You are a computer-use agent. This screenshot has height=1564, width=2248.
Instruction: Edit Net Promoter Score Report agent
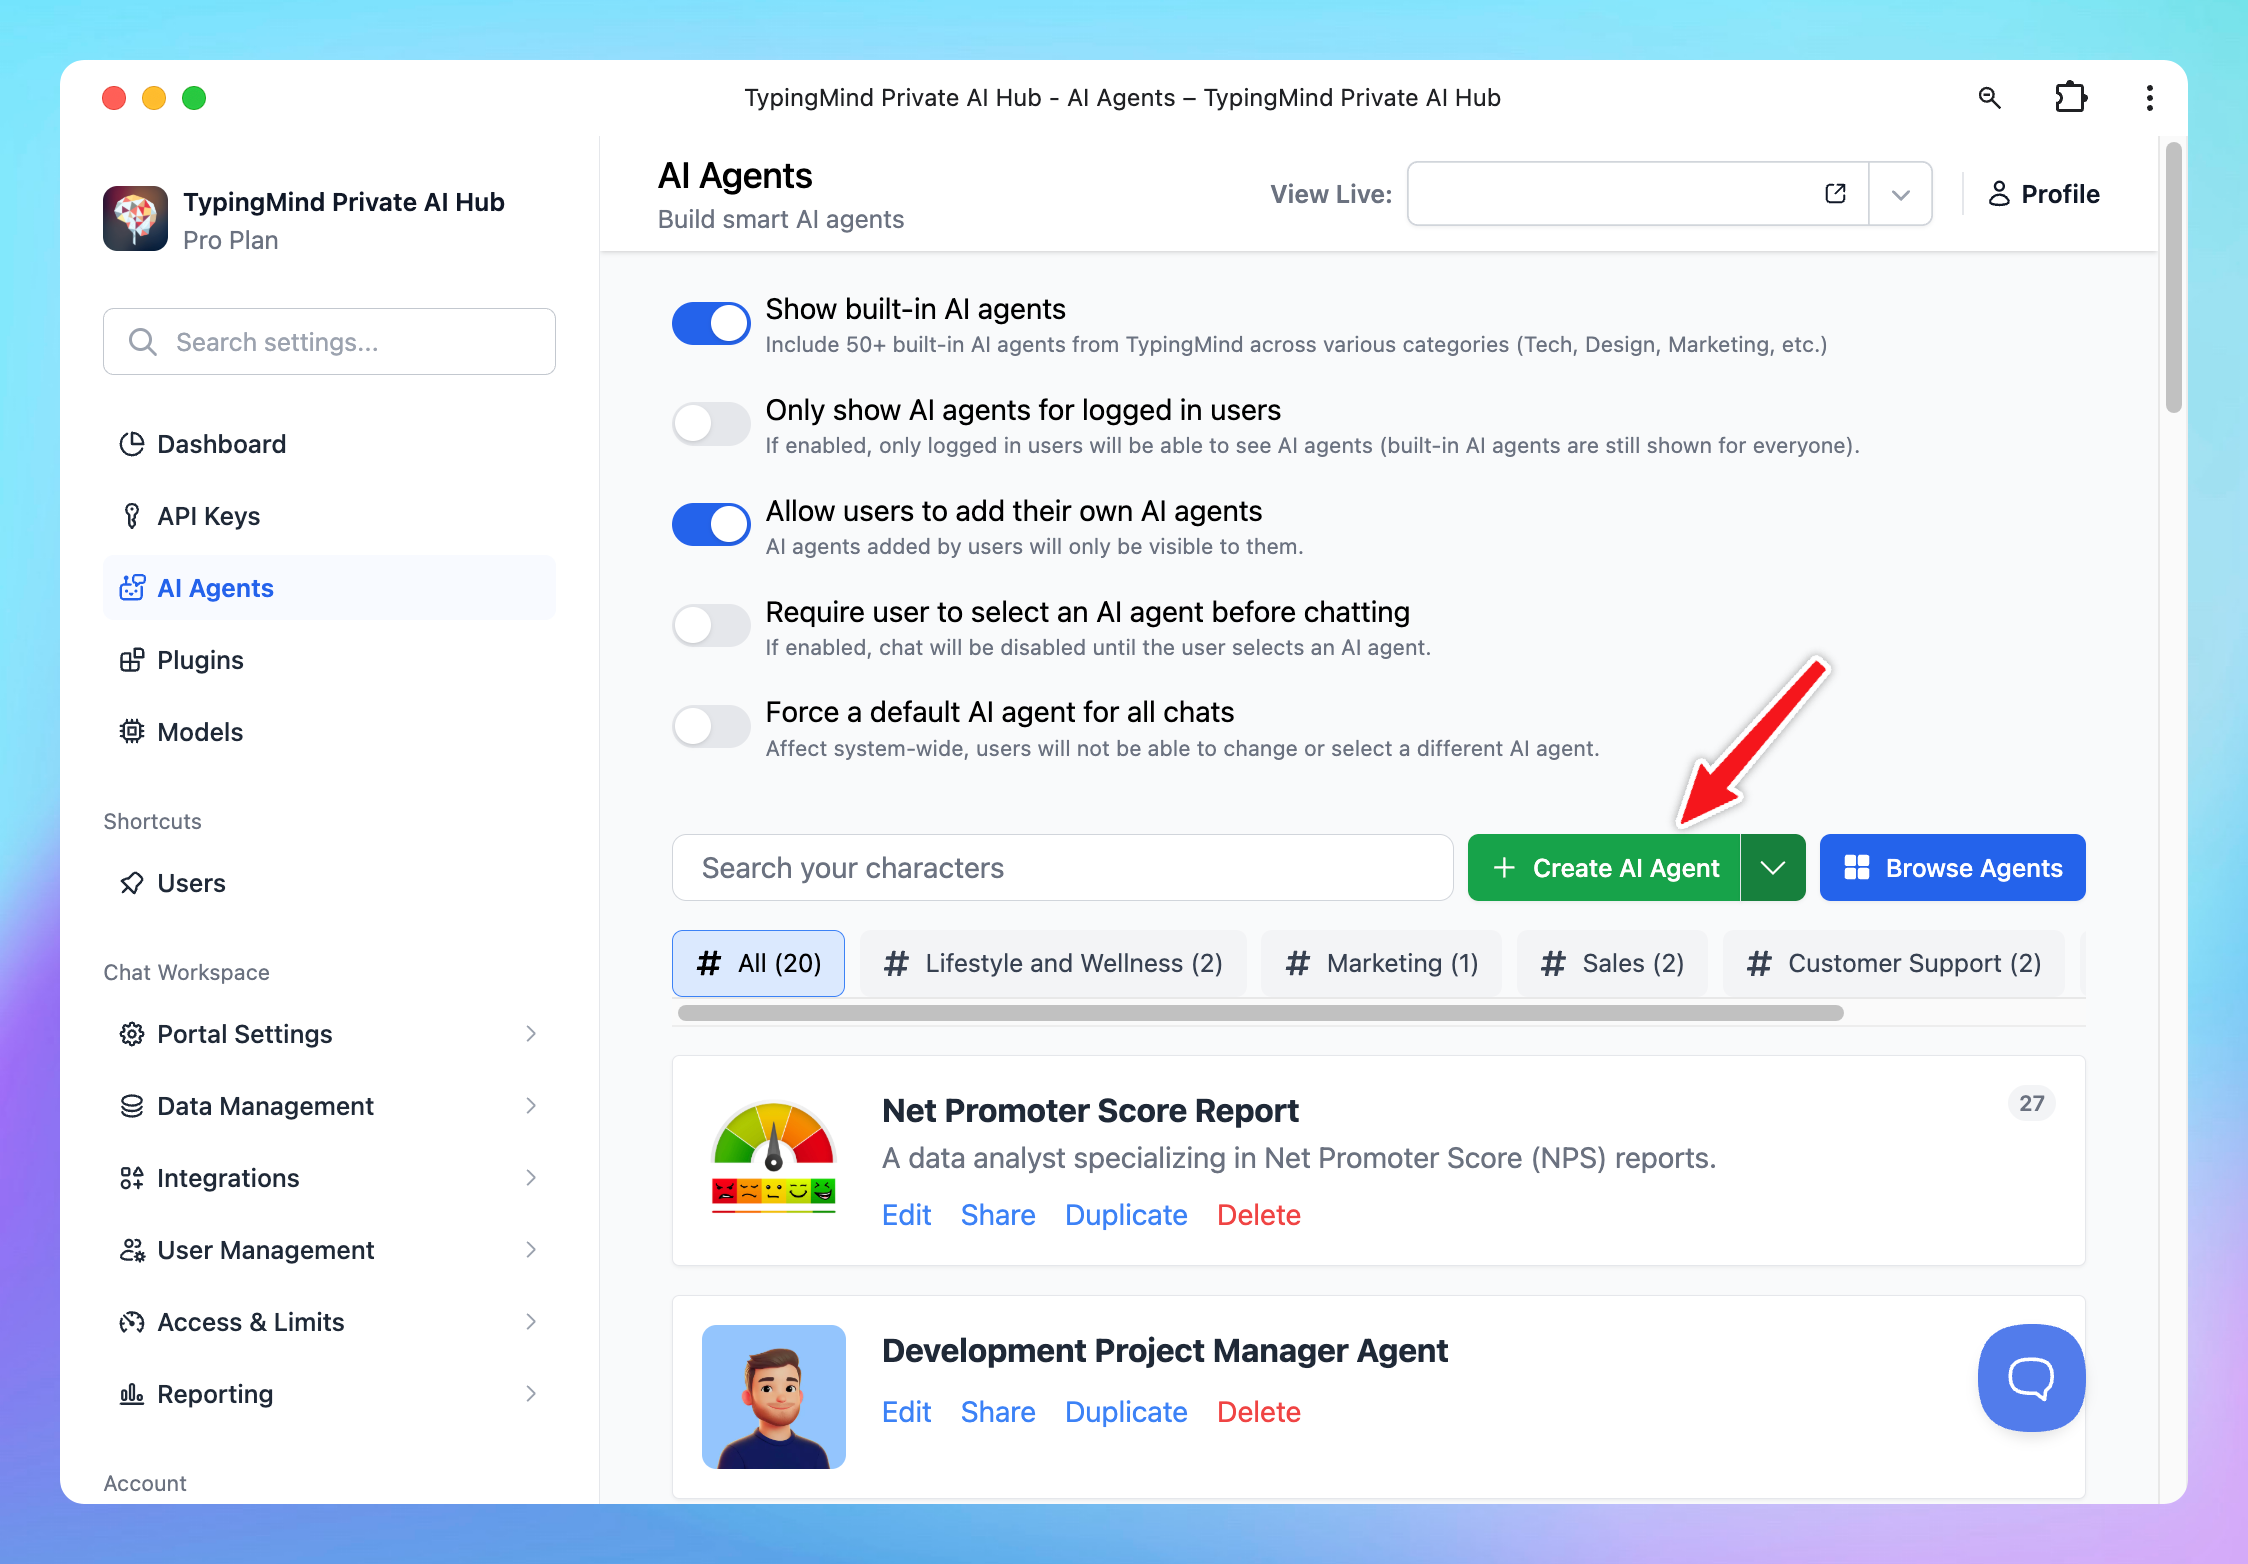[906, 1215]
